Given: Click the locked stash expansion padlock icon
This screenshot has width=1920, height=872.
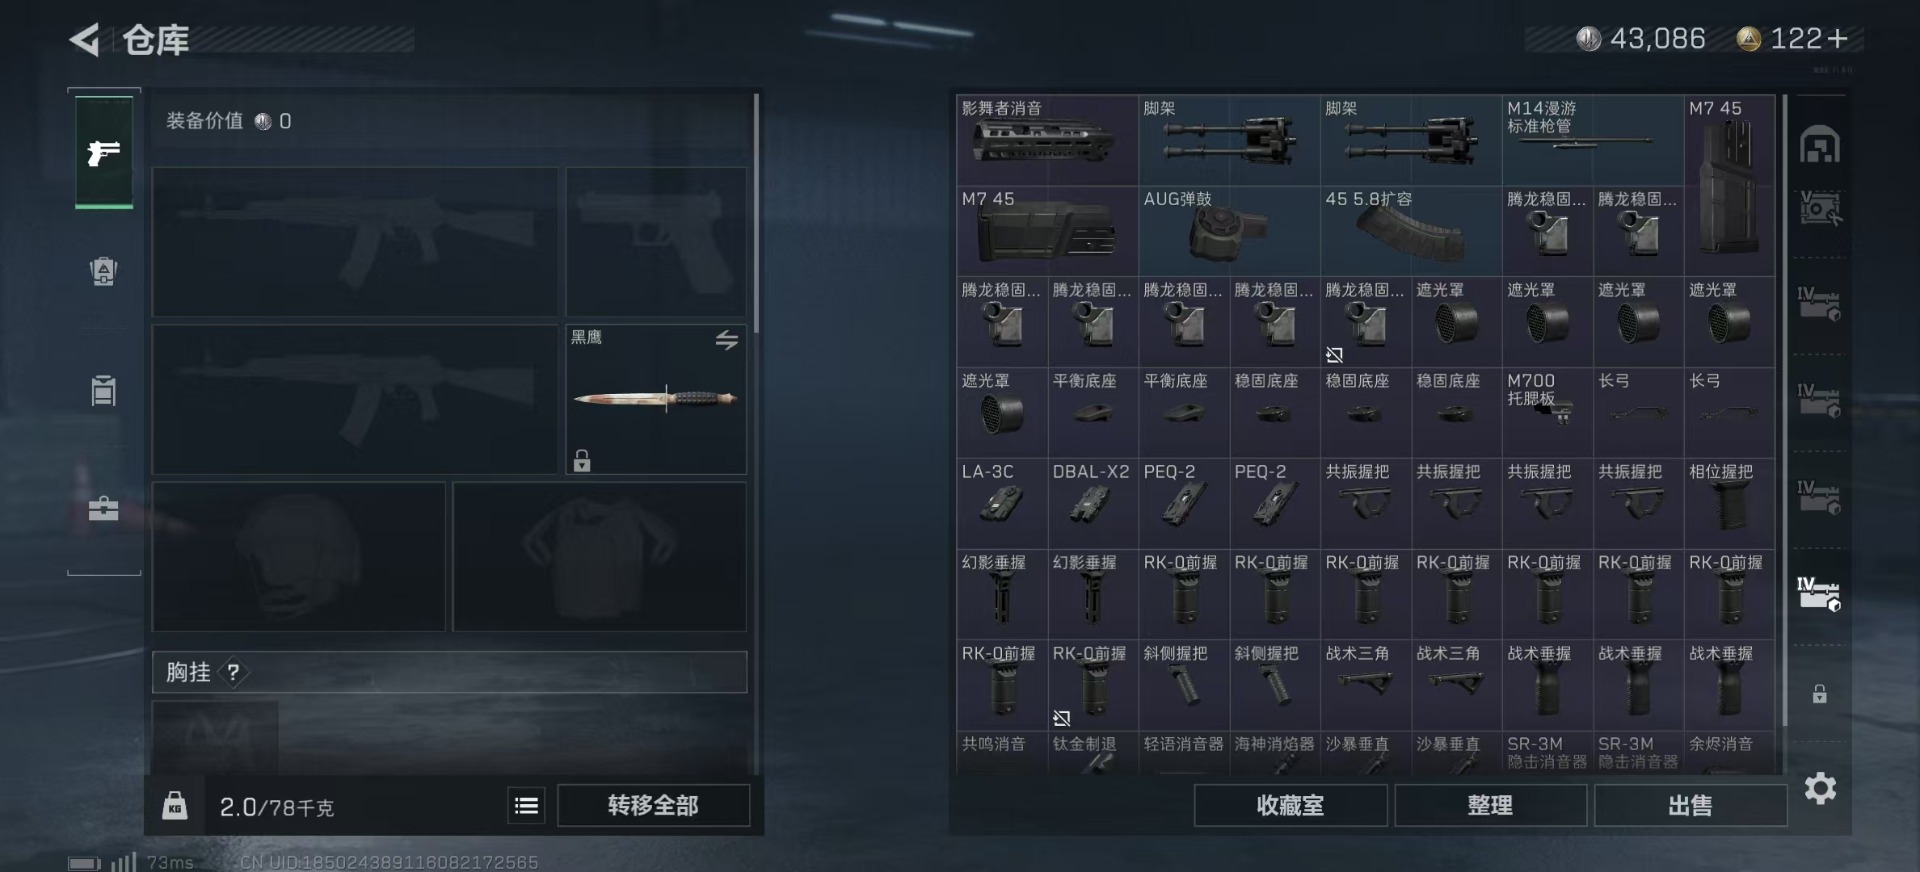Looking at the screenshot, I should click(x=1820, y=694).
